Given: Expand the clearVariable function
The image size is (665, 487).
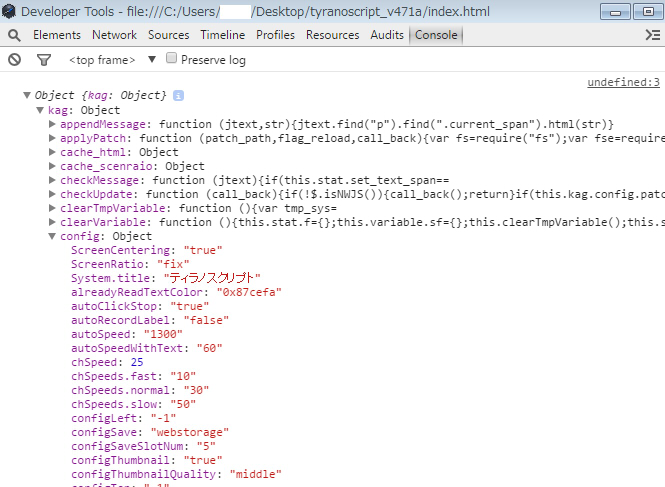Looking at the screenshot, I should [52, 222].
